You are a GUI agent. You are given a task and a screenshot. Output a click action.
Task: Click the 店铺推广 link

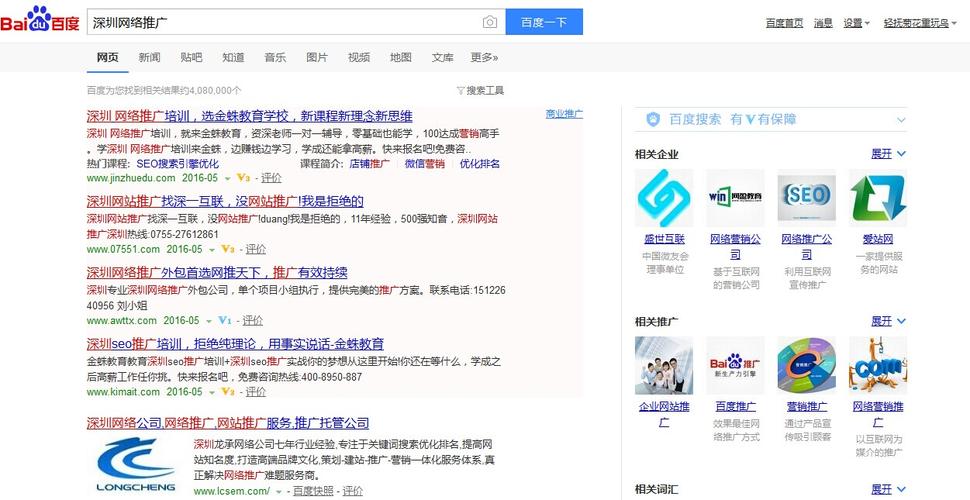click(x=369, y=164)
